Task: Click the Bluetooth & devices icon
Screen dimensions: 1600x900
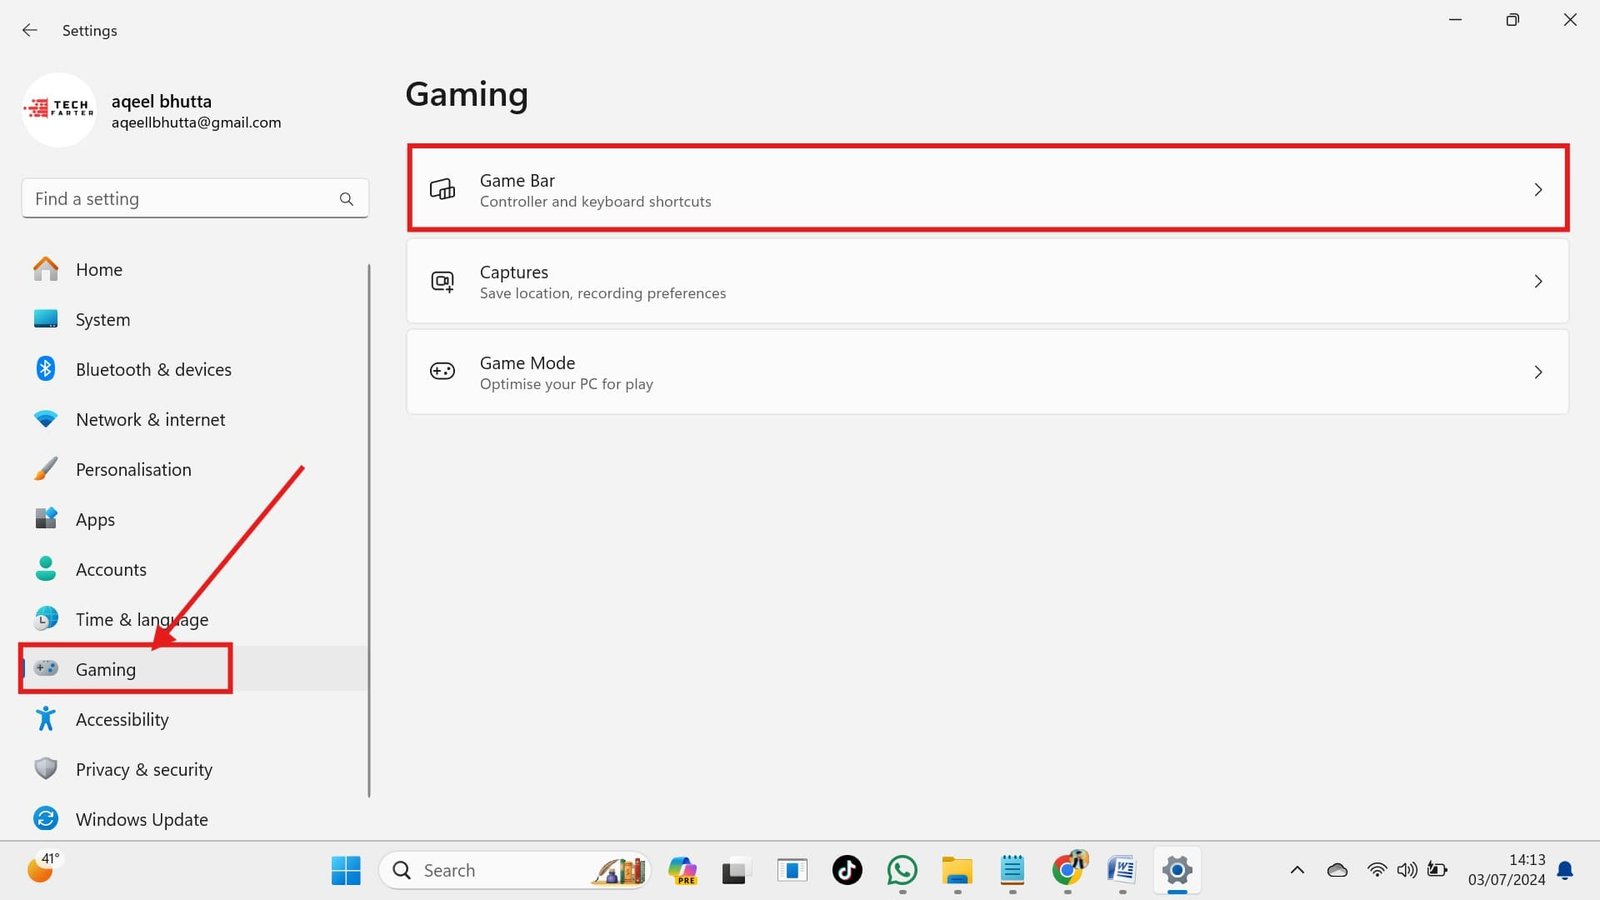Action: [46, 369]
